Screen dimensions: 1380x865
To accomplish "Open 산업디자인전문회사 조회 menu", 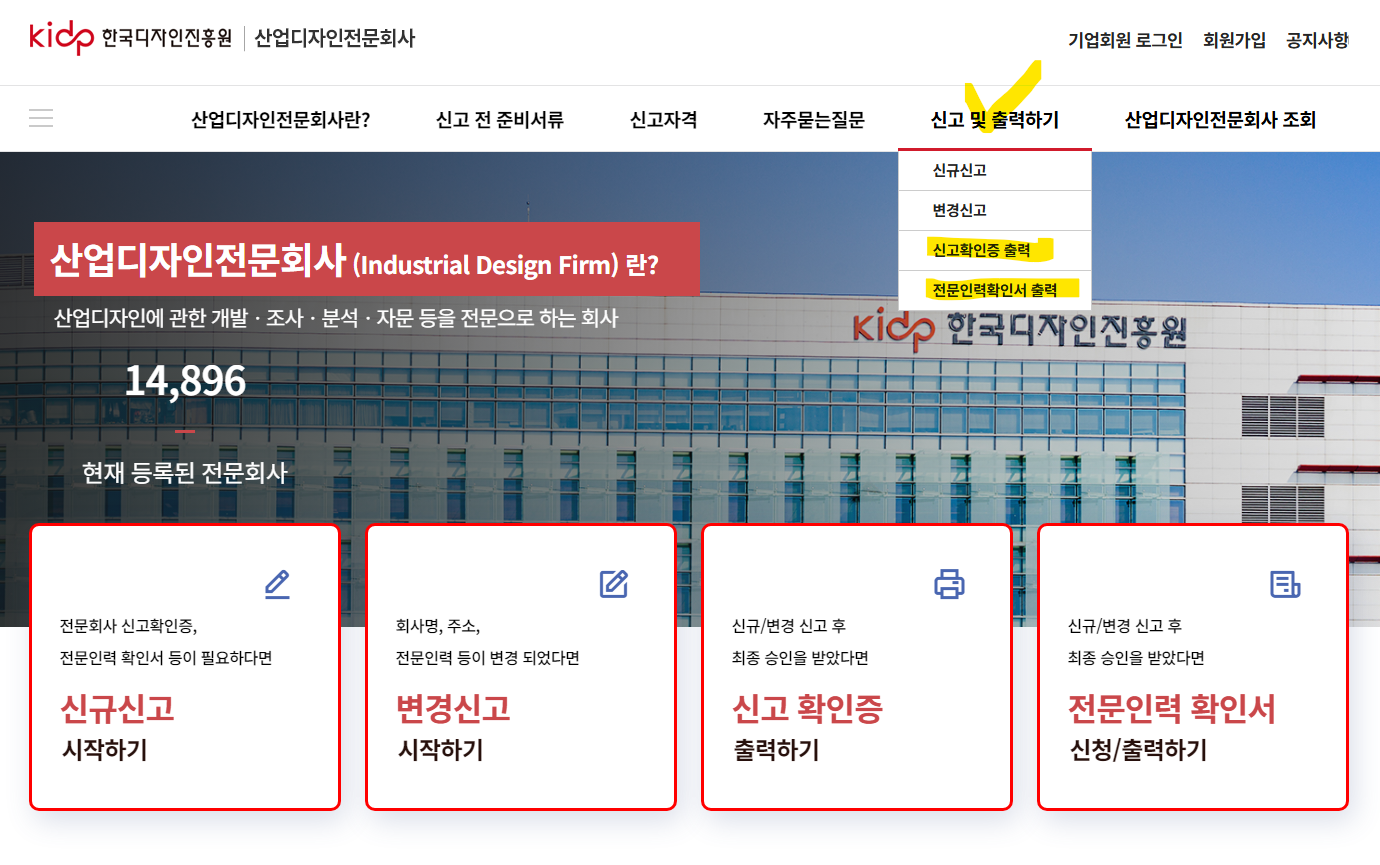I will (1220, 120).
